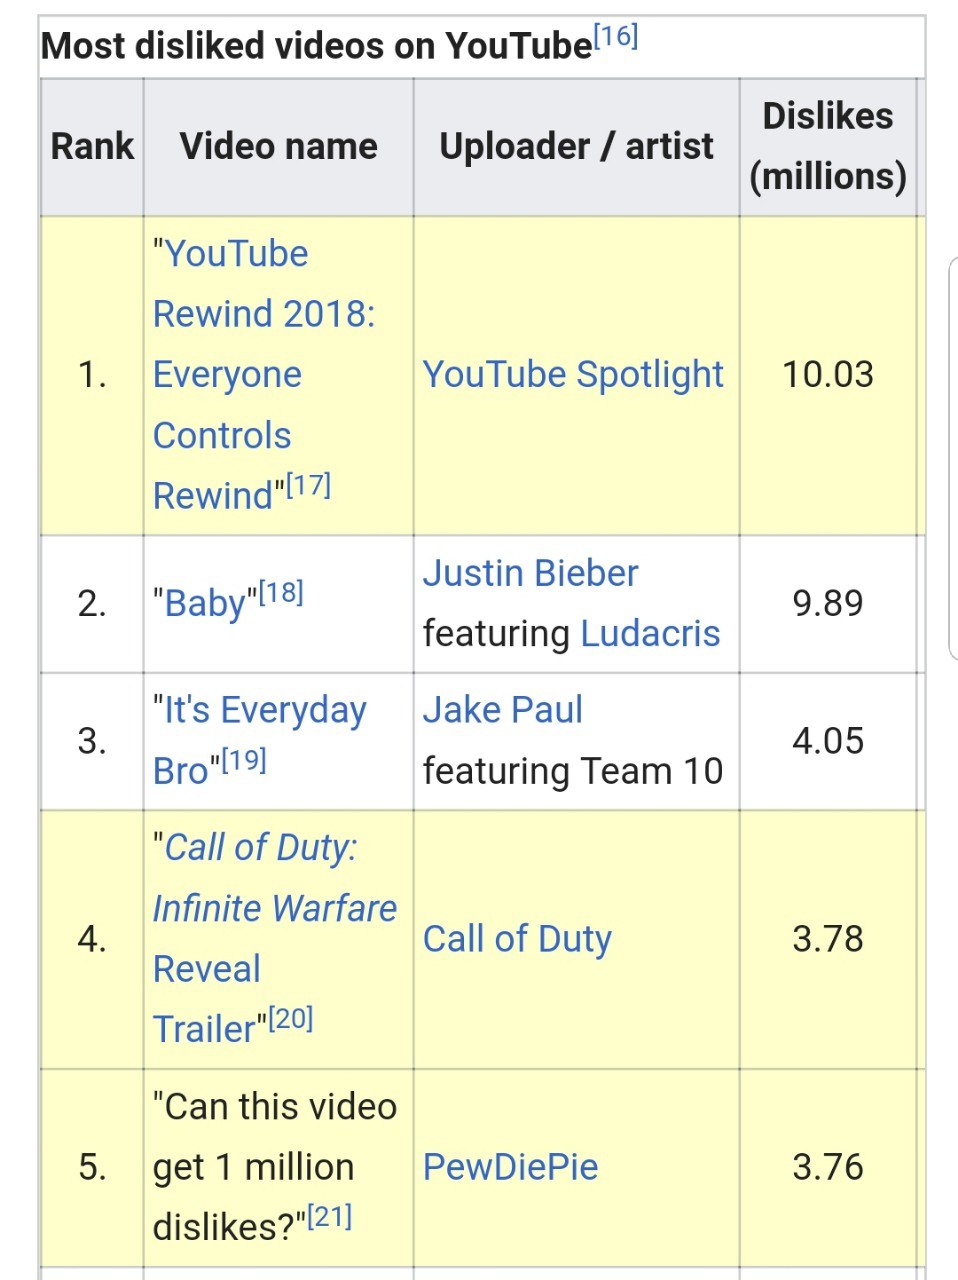Visit the YouTube Spotlight uploader link
Screen dimensions: 958x1280
click(573, 375)
